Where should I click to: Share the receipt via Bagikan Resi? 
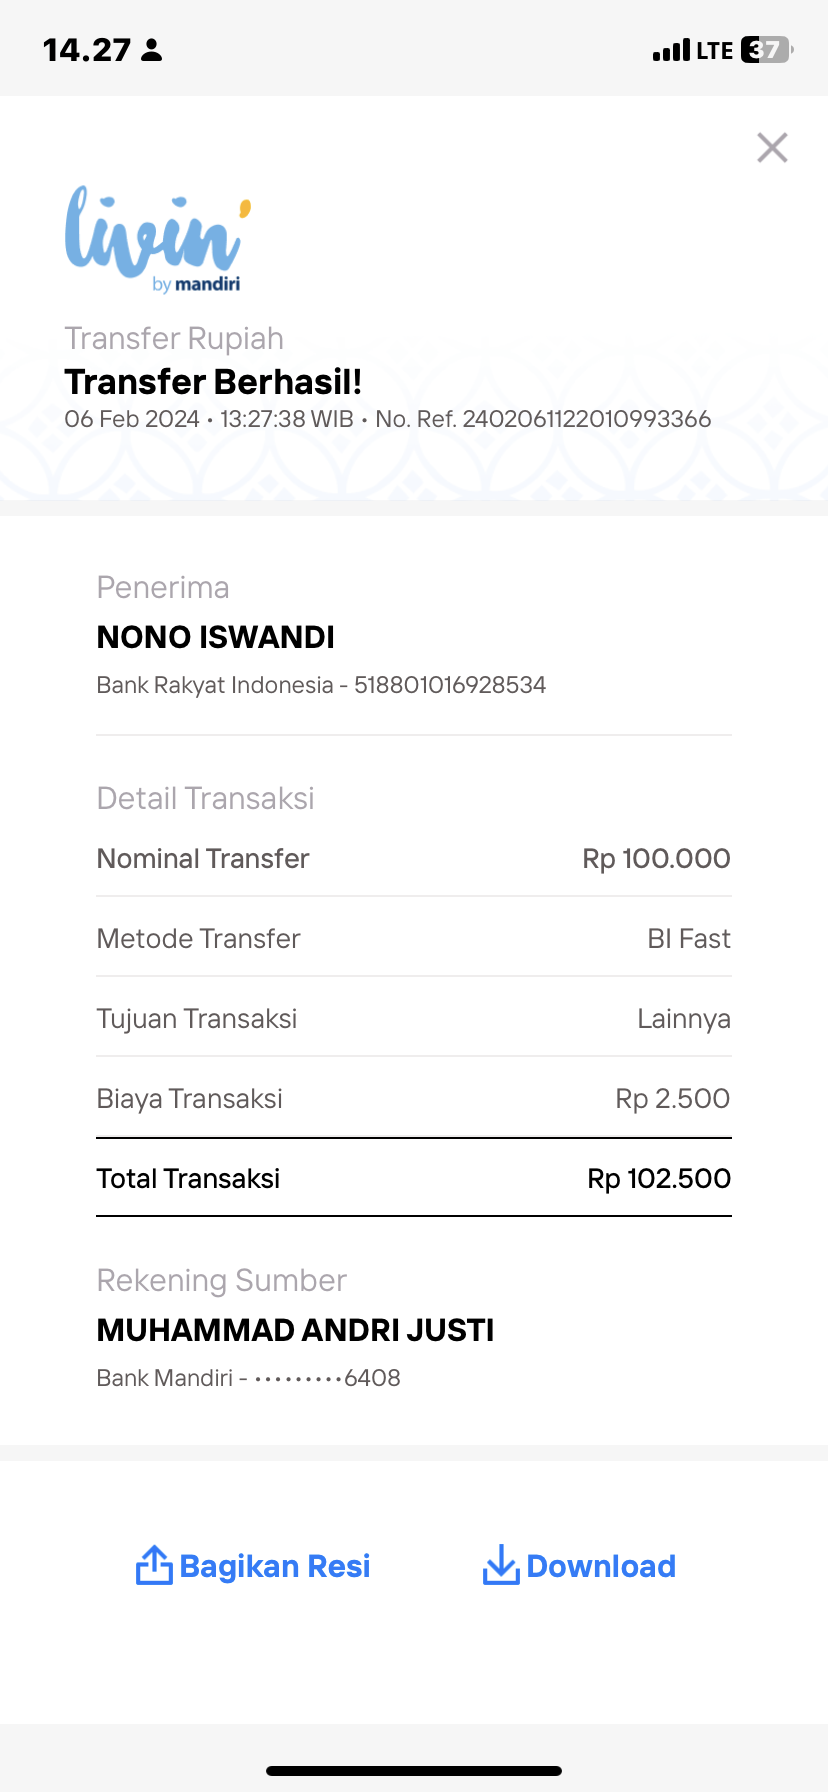point(253,1566)
